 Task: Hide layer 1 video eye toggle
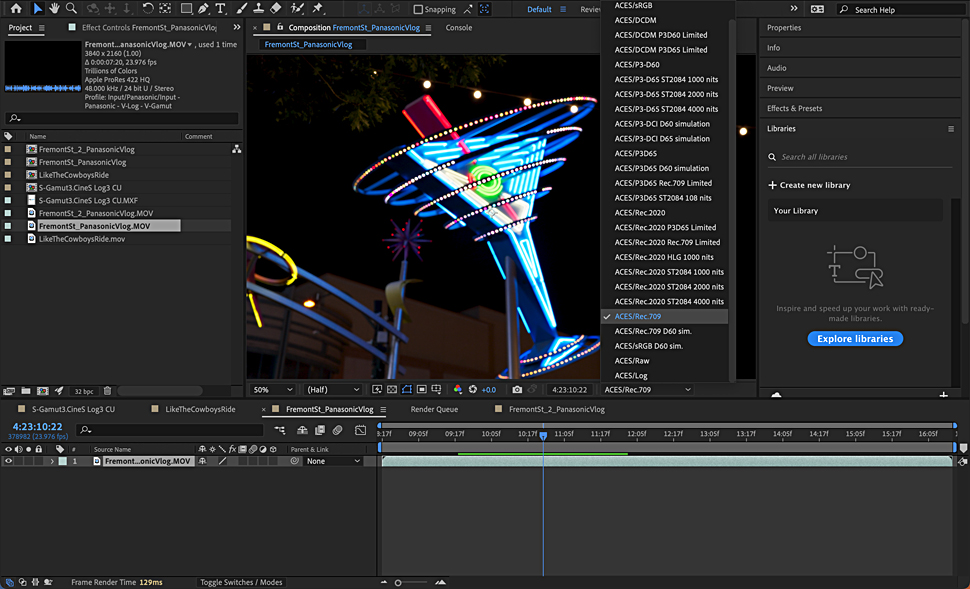tap(8, 461)
